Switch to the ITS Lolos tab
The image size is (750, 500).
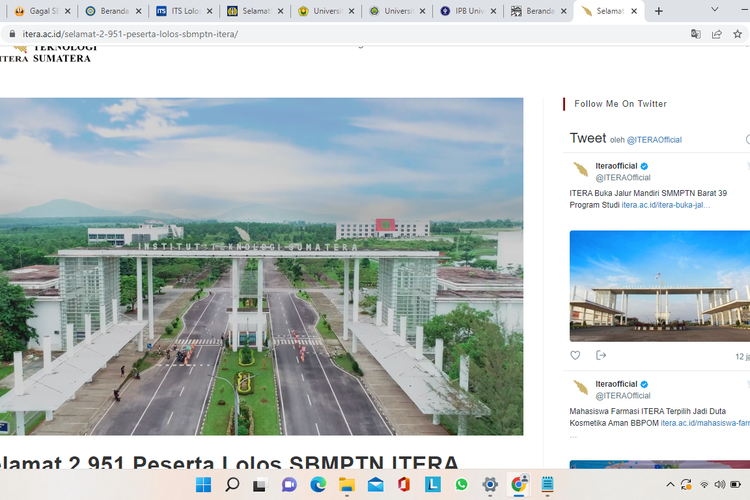click(x=181, y=11)
